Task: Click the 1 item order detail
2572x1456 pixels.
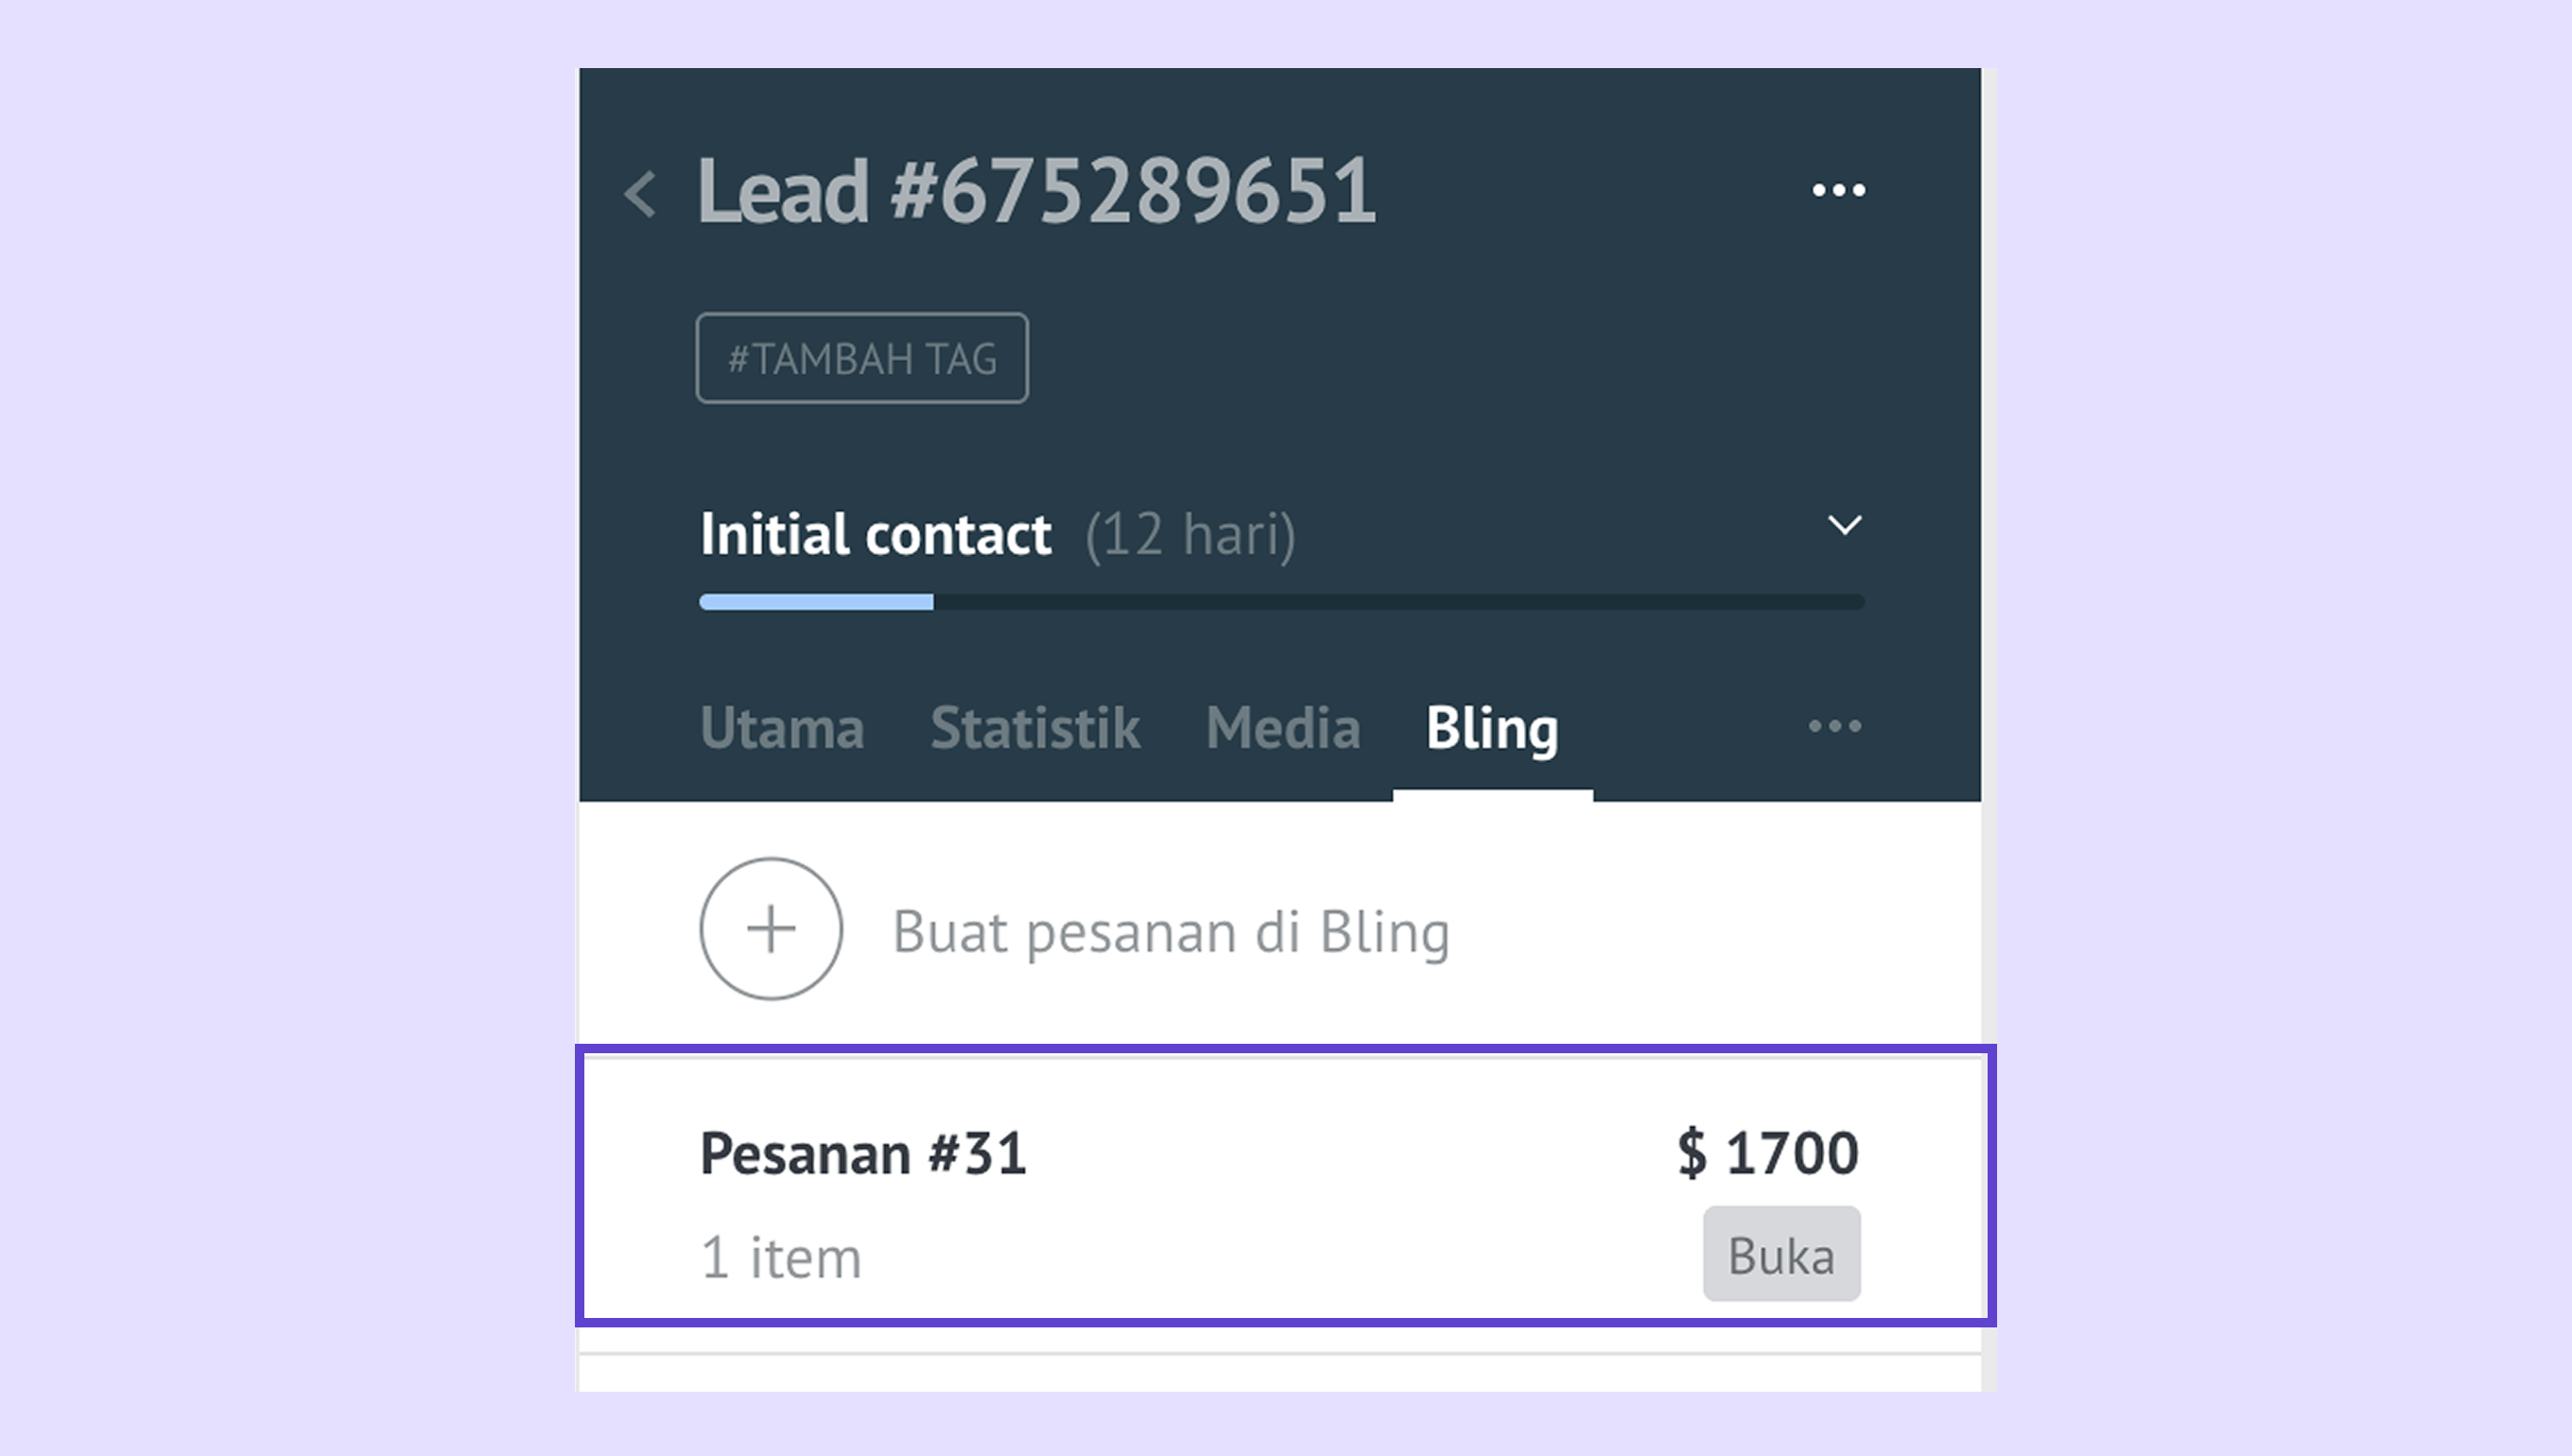Action: pyautogui.click(x=781, y=1257)
